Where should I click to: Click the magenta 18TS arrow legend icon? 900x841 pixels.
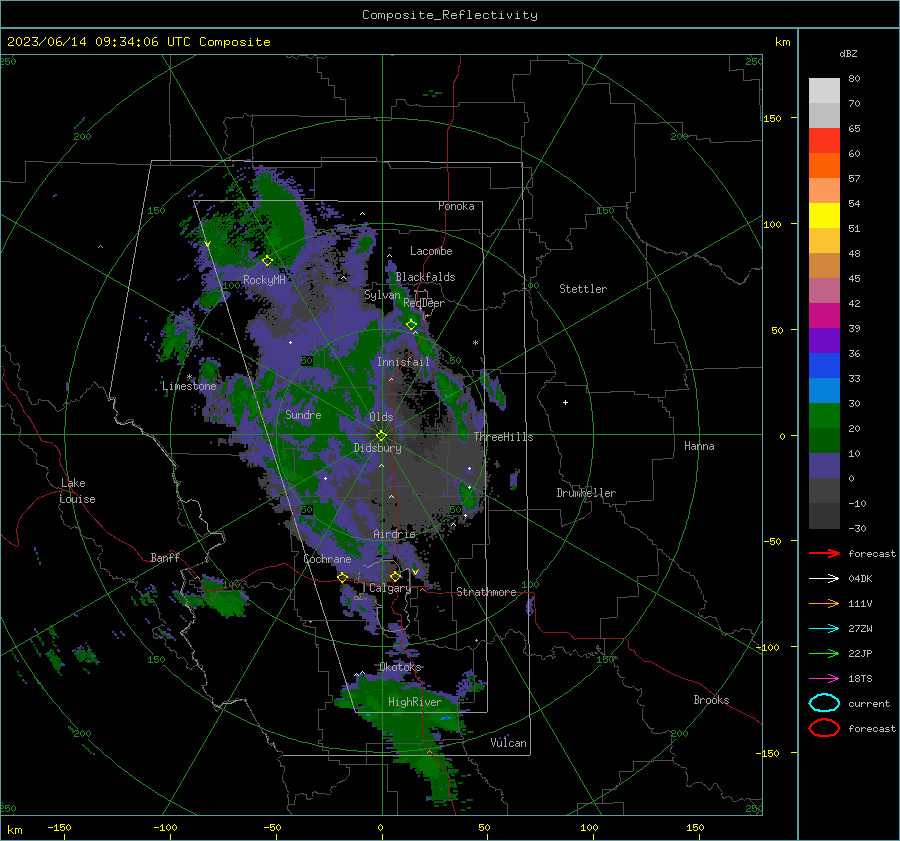824,679
